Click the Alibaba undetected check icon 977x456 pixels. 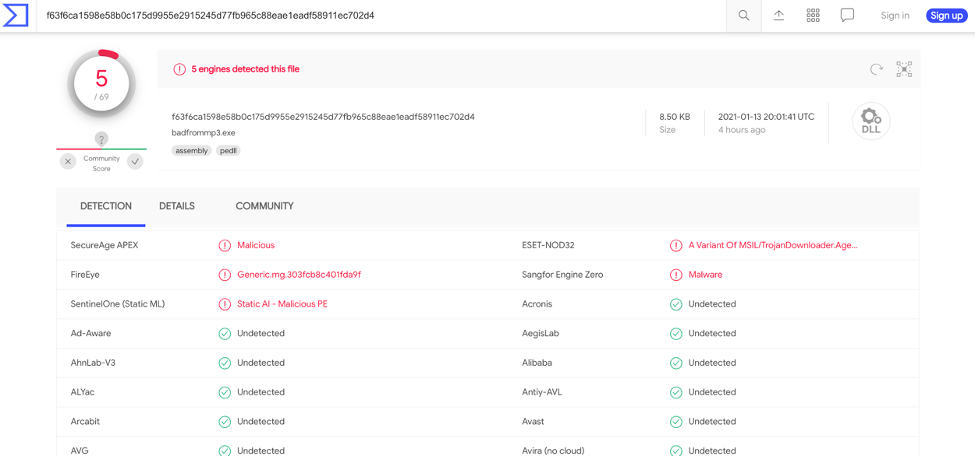coord(675,363)
